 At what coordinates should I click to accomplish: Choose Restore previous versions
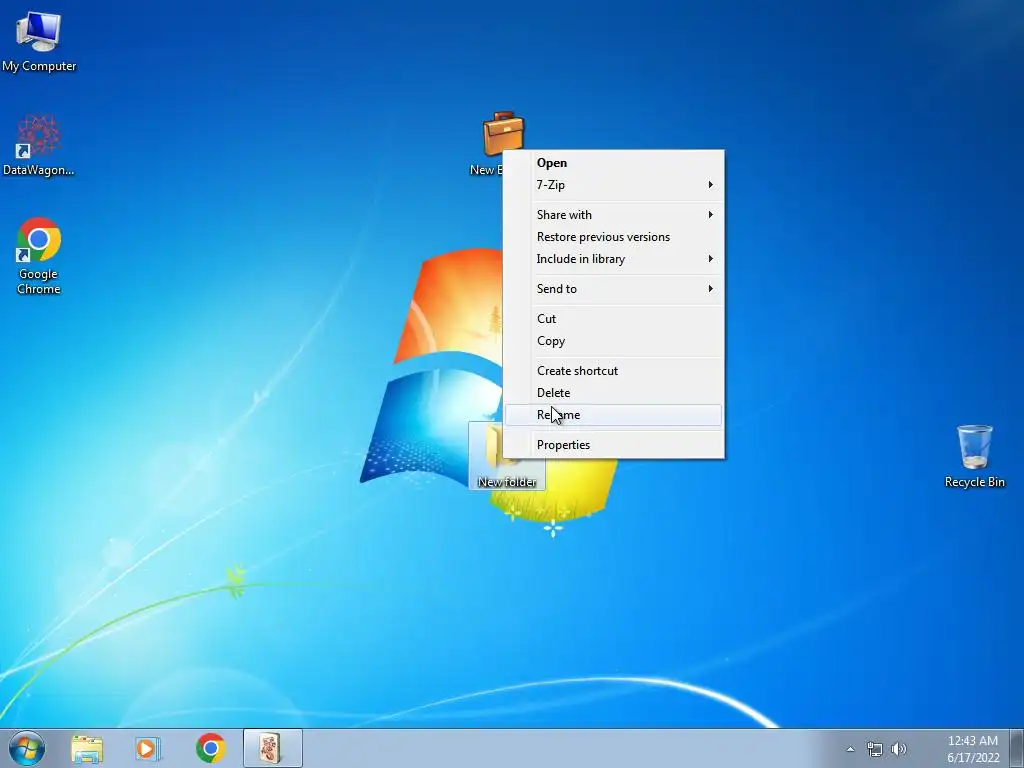tap(613, 237)
